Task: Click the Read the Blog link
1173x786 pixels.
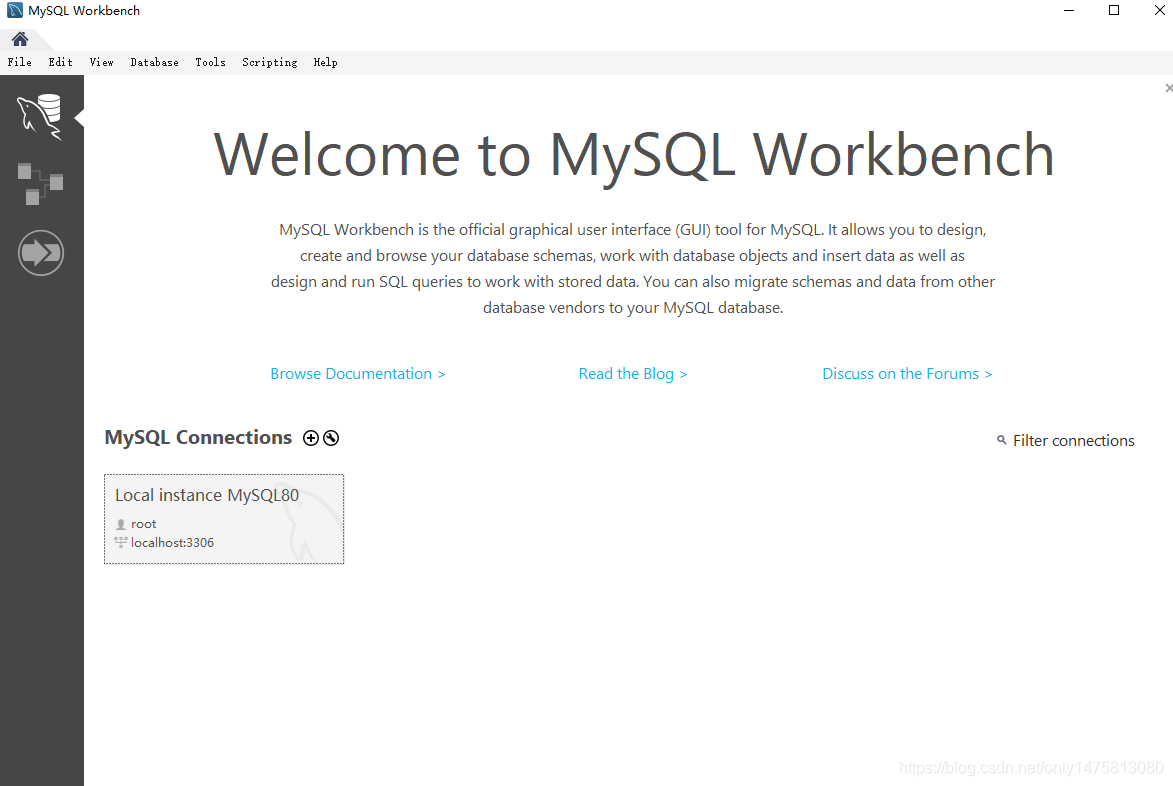Action: point(633,374)
